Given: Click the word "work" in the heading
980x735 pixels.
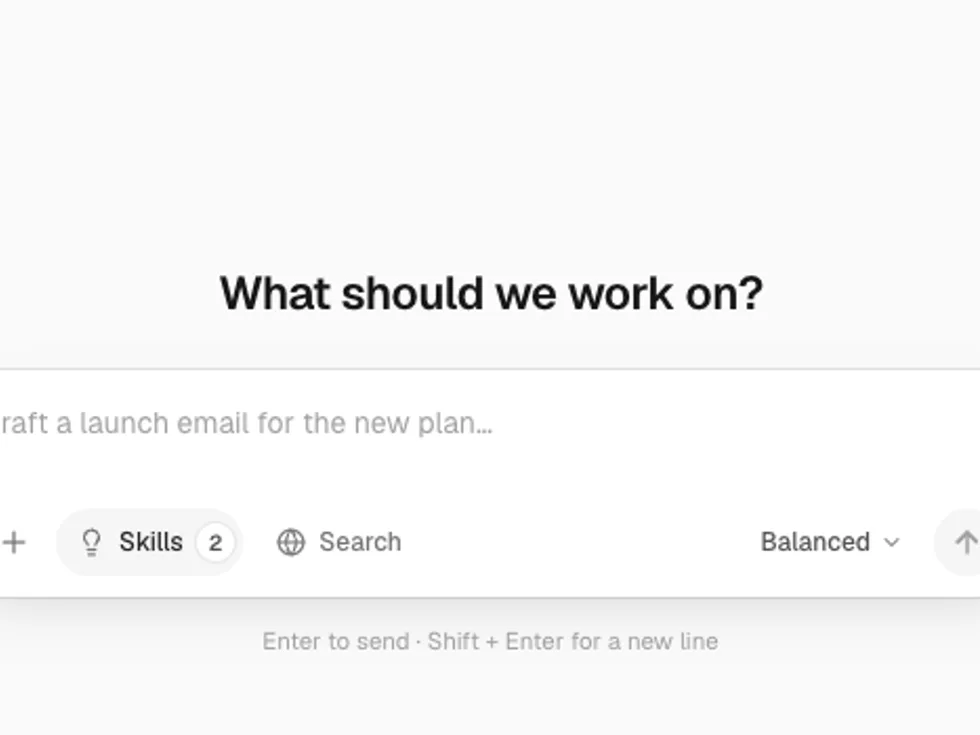Looking at the screenshot, I should tap(621, 293).
